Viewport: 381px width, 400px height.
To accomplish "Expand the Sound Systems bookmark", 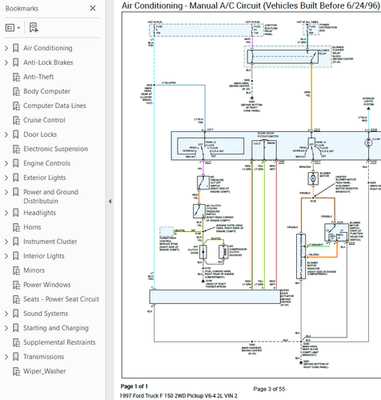I will (6, 314).
